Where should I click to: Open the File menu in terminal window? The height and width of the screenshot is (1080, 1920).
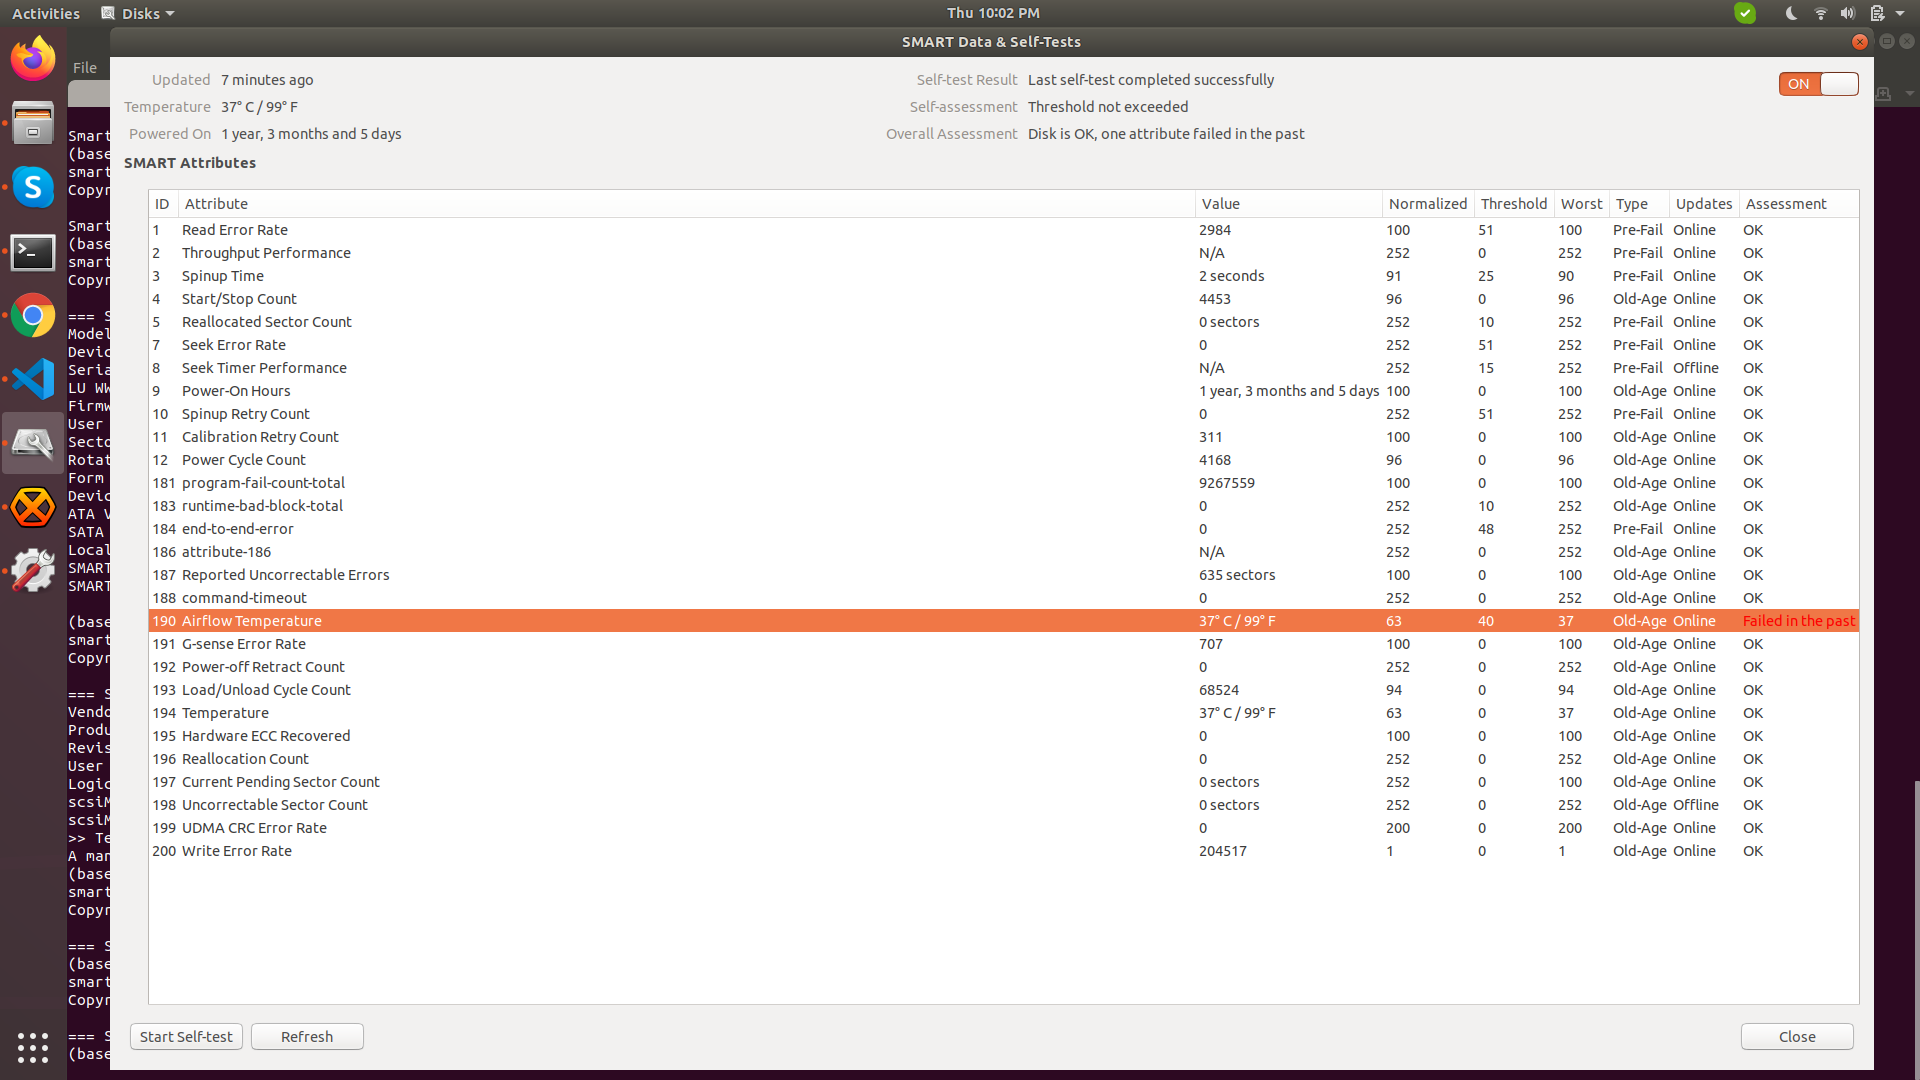pos(85,67)
